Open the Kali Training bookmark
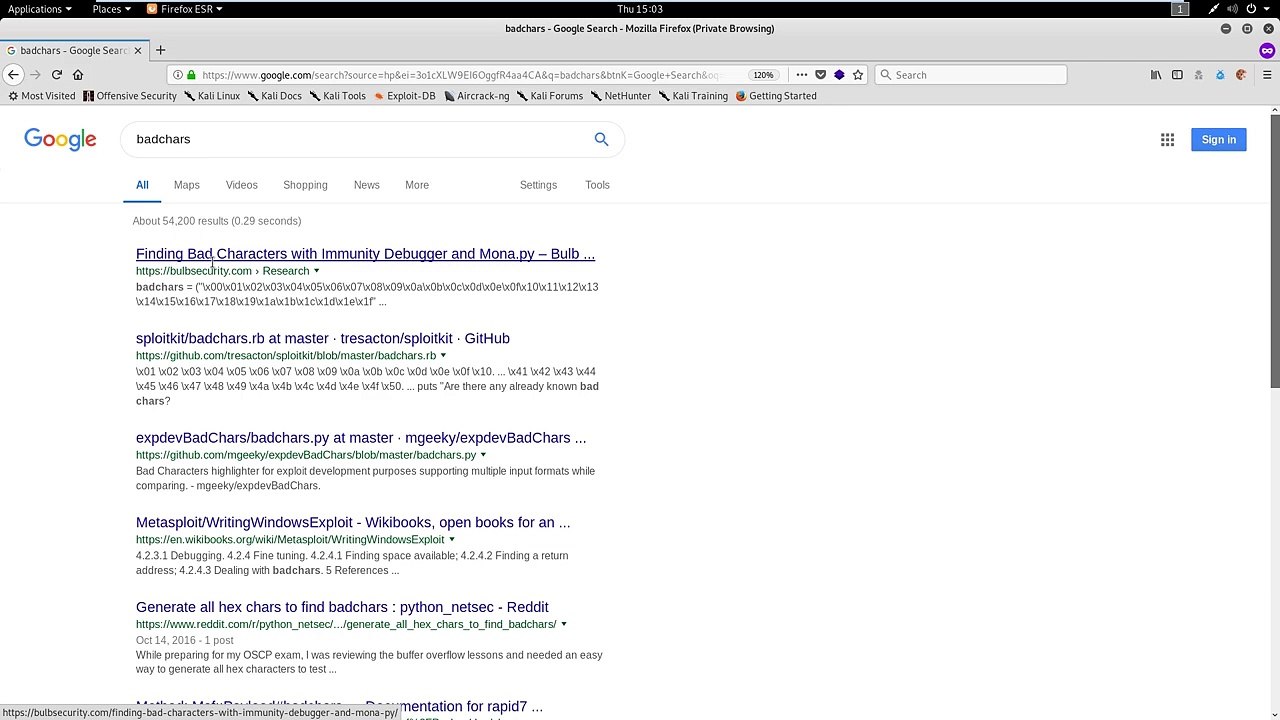This screenshot has height=720, width=1280. 693,96
